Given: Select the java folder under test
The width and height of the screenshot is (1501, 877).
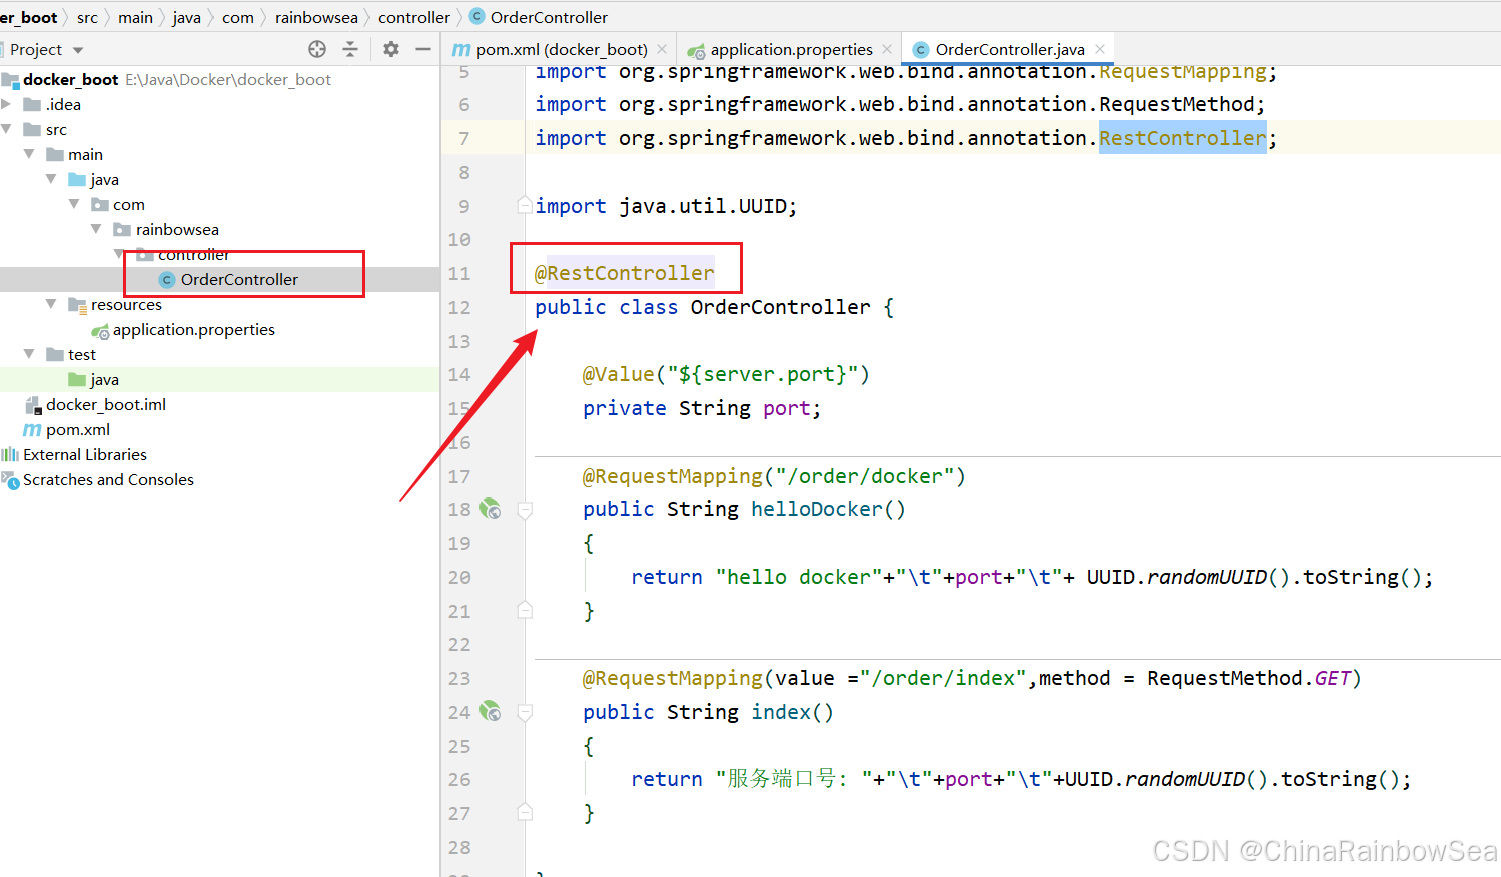Looking at the screenshot, I should (104, 379).
